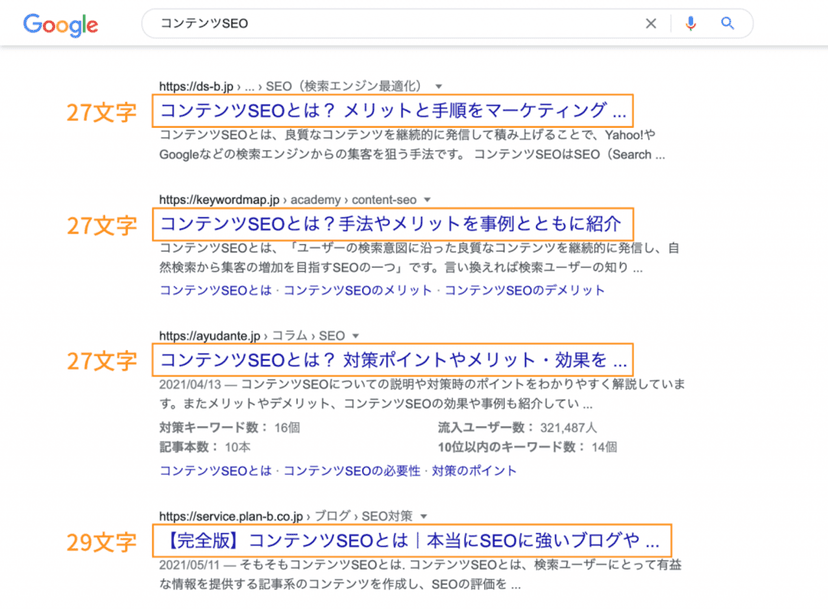828x609 pixels.
Task: Open sitelink コンテンツSEOのメリット
Action: (358, 290)
